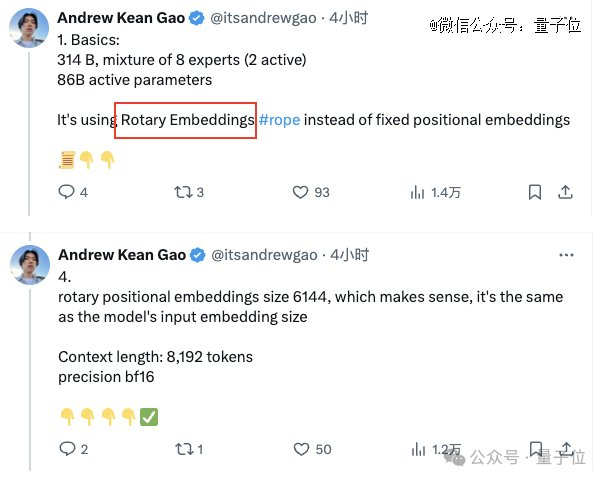The height and width of the screenshot is (481, 605).
Task: Open avatar thumbnail of the second tweet
Action: (31, 267)
